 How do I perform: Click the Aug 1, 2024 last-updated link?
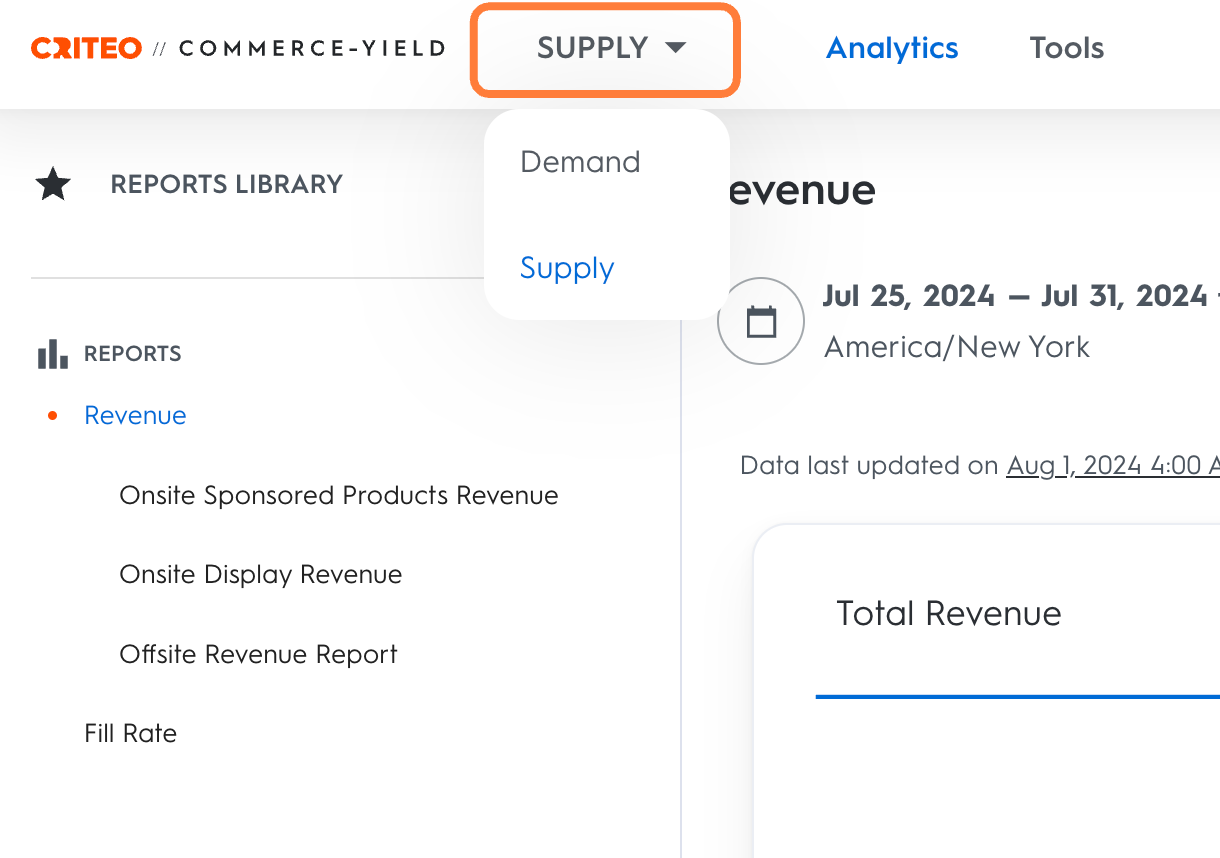coord(1112,466)
